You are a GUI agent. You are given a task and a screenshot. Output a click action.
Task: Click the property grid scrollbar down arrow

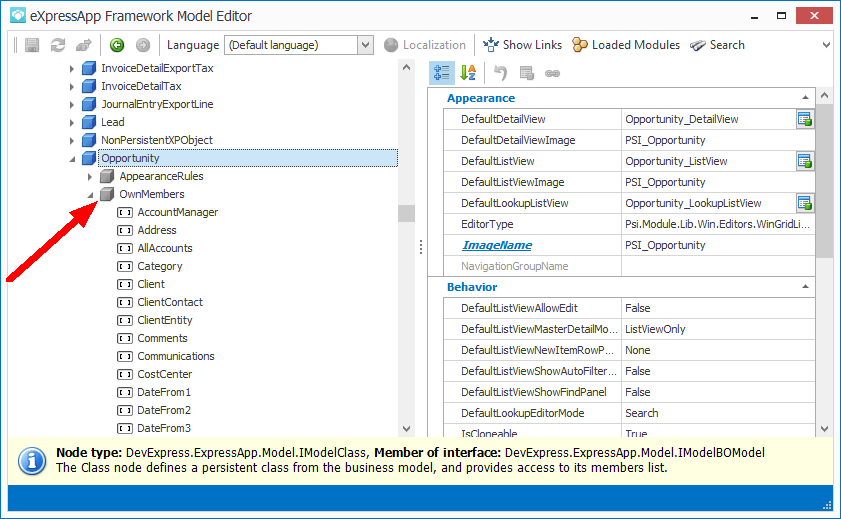tap(825, 429)
